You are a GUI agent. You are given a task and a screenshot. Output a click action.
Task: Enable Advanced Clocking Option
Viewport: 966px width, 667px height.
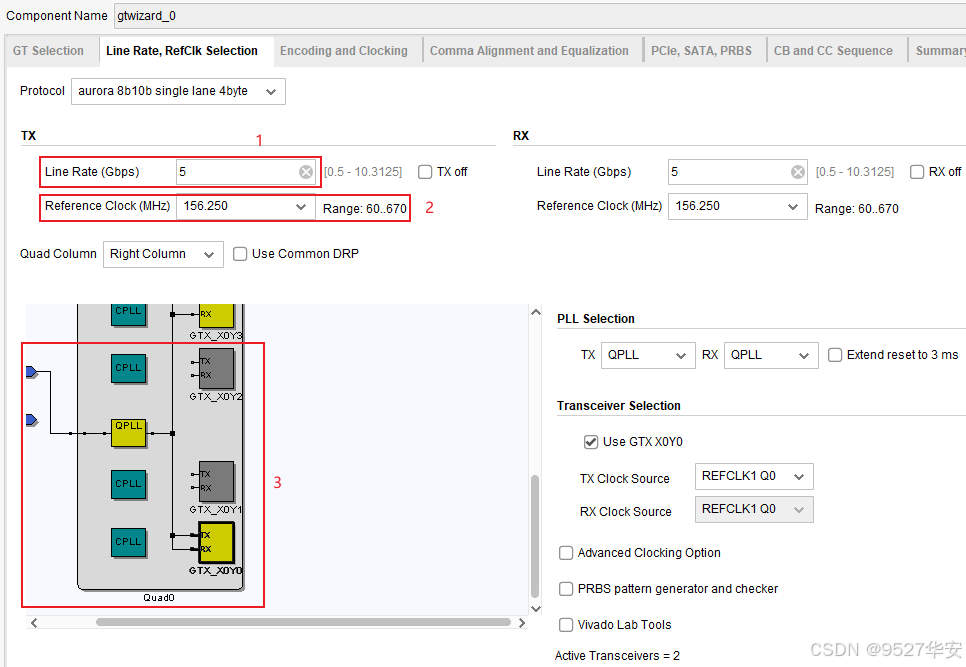pyautogui.click(x=566, y=553)
